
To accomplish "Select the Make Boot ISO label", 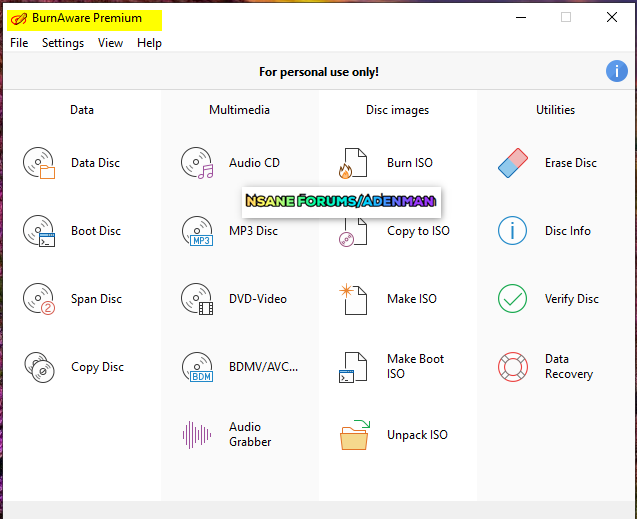I will tap(416, 366).
